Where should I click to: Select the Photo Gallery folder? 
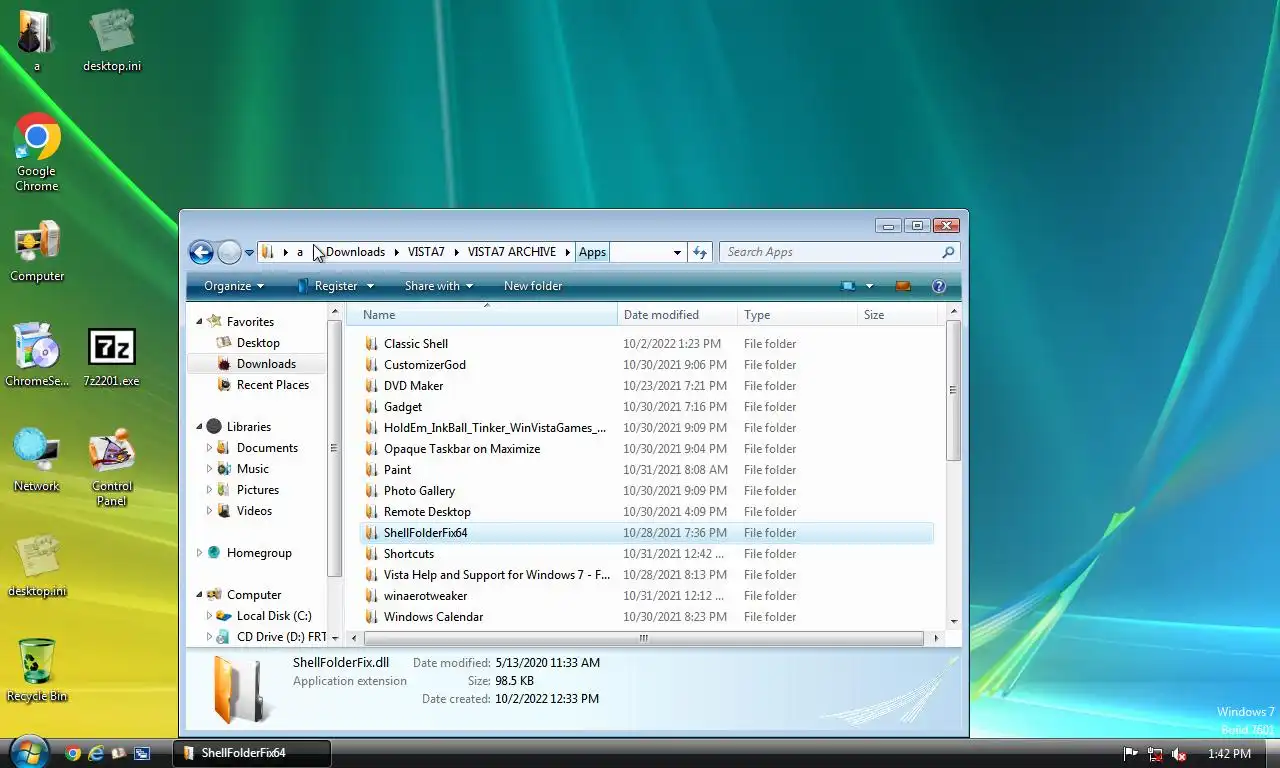pos(419,491)
